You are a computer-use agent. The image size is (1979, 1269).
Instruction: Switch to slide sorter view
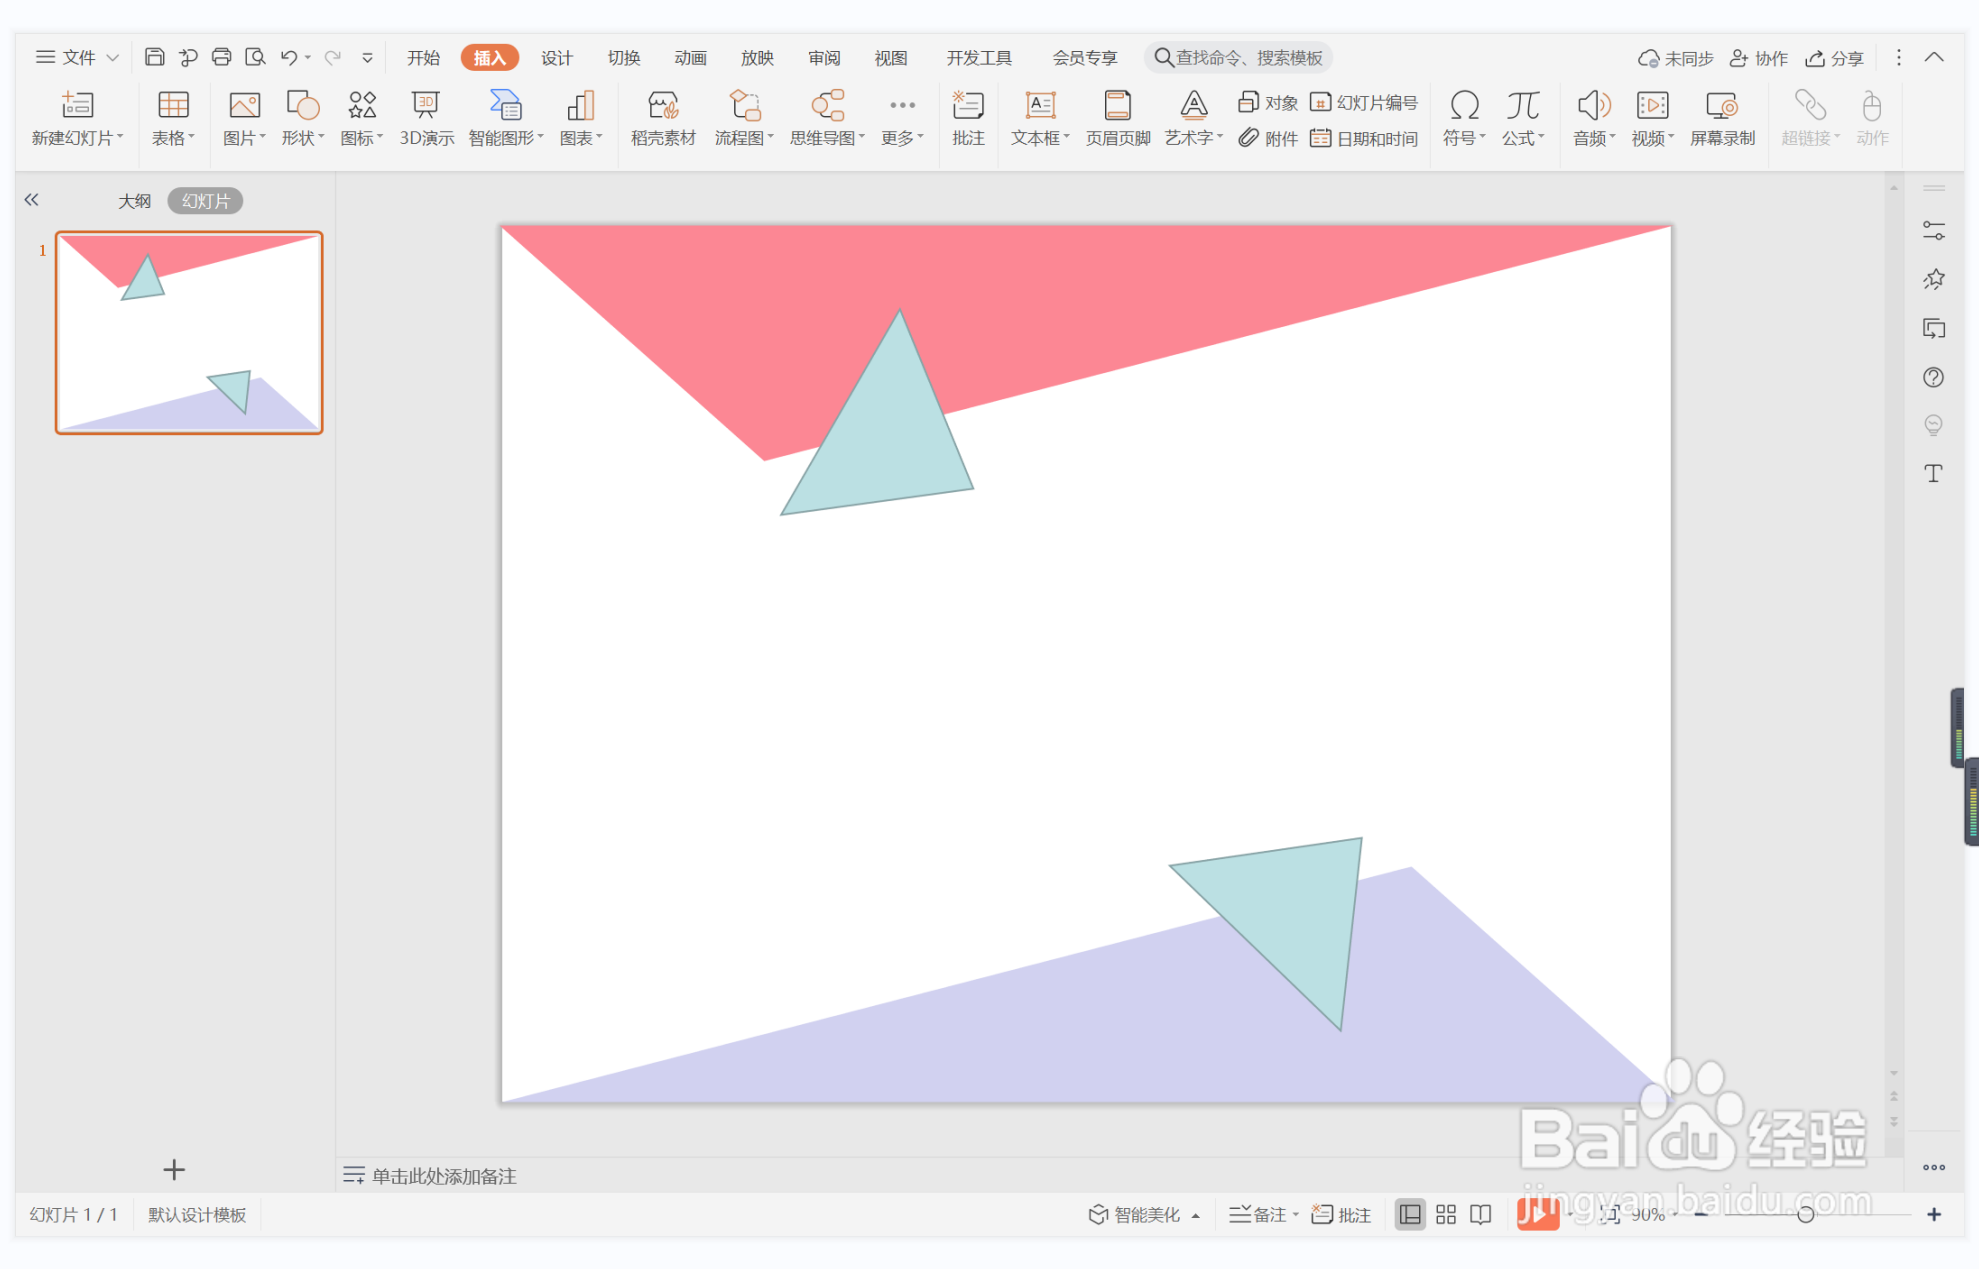(1446, 1214)
